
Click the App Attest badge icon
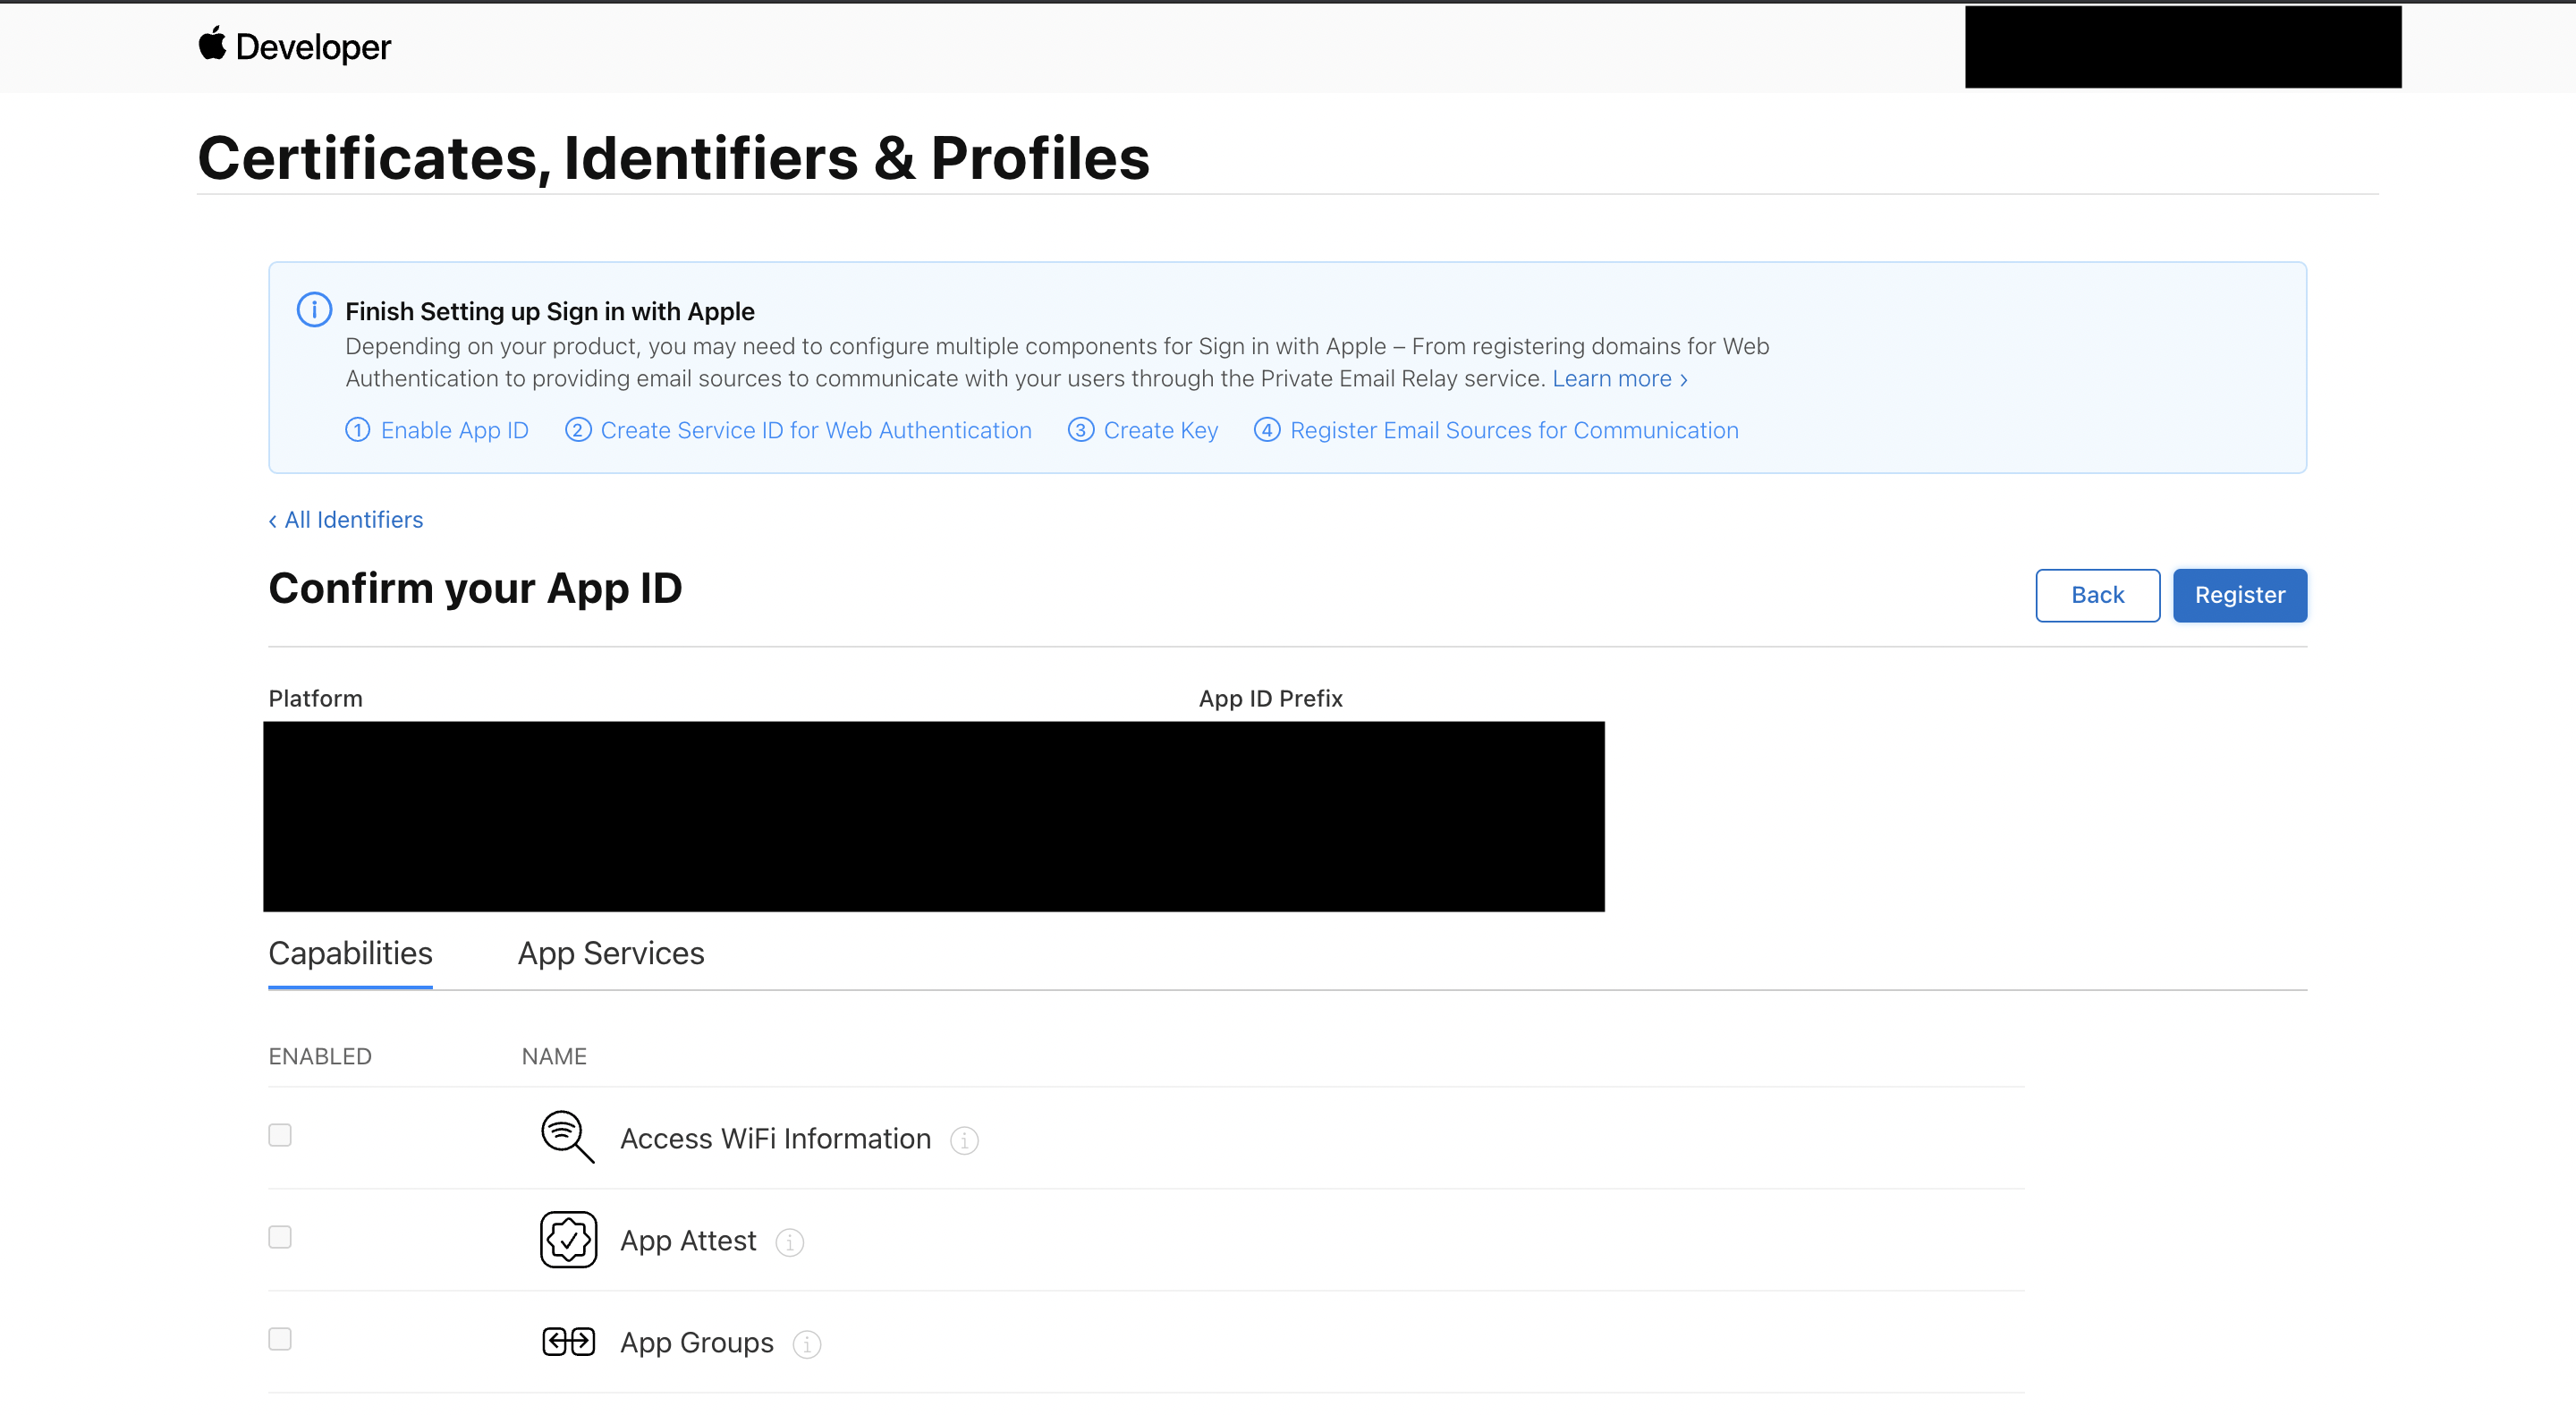(568, 1240)
